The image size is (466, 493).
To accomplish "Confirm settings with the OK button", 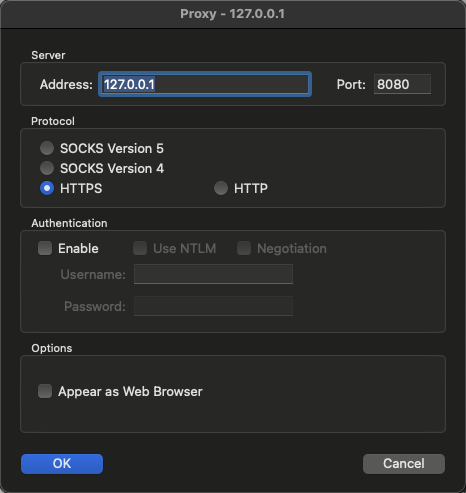I will coord(62,464).
